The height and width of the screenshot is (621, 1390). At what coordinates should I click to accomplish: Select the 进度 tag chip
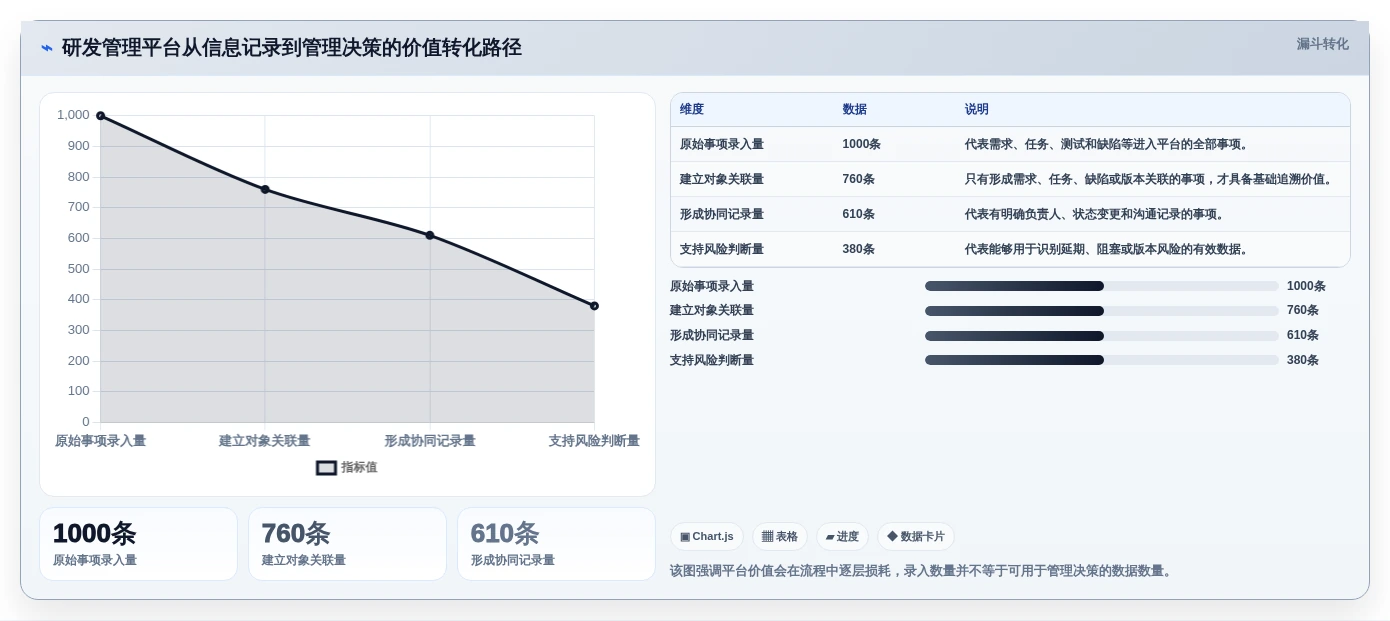(842, 536)
